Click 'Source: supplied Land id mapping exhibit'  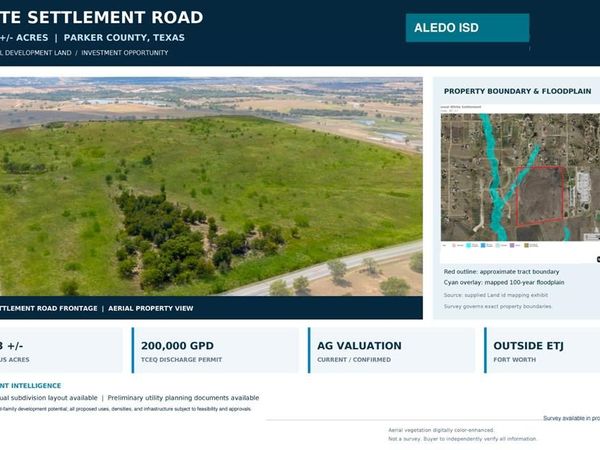[x=496, y=295]
